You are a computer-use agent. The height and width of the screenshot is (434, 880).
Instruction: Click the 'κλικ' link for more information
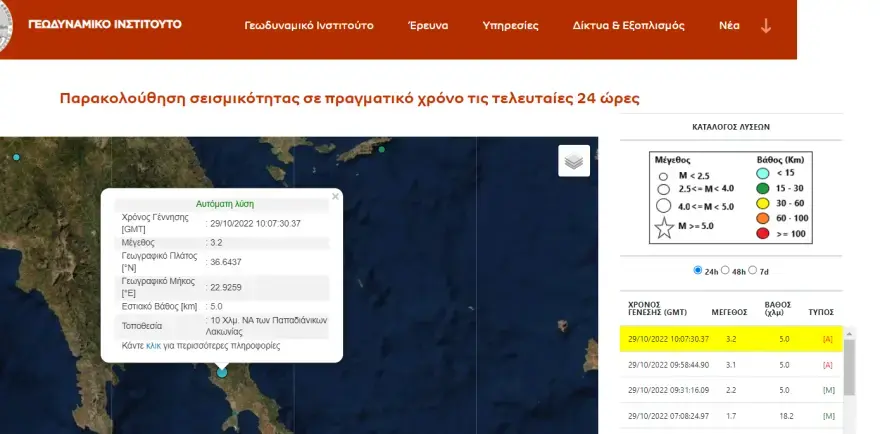tap(153, 346)
